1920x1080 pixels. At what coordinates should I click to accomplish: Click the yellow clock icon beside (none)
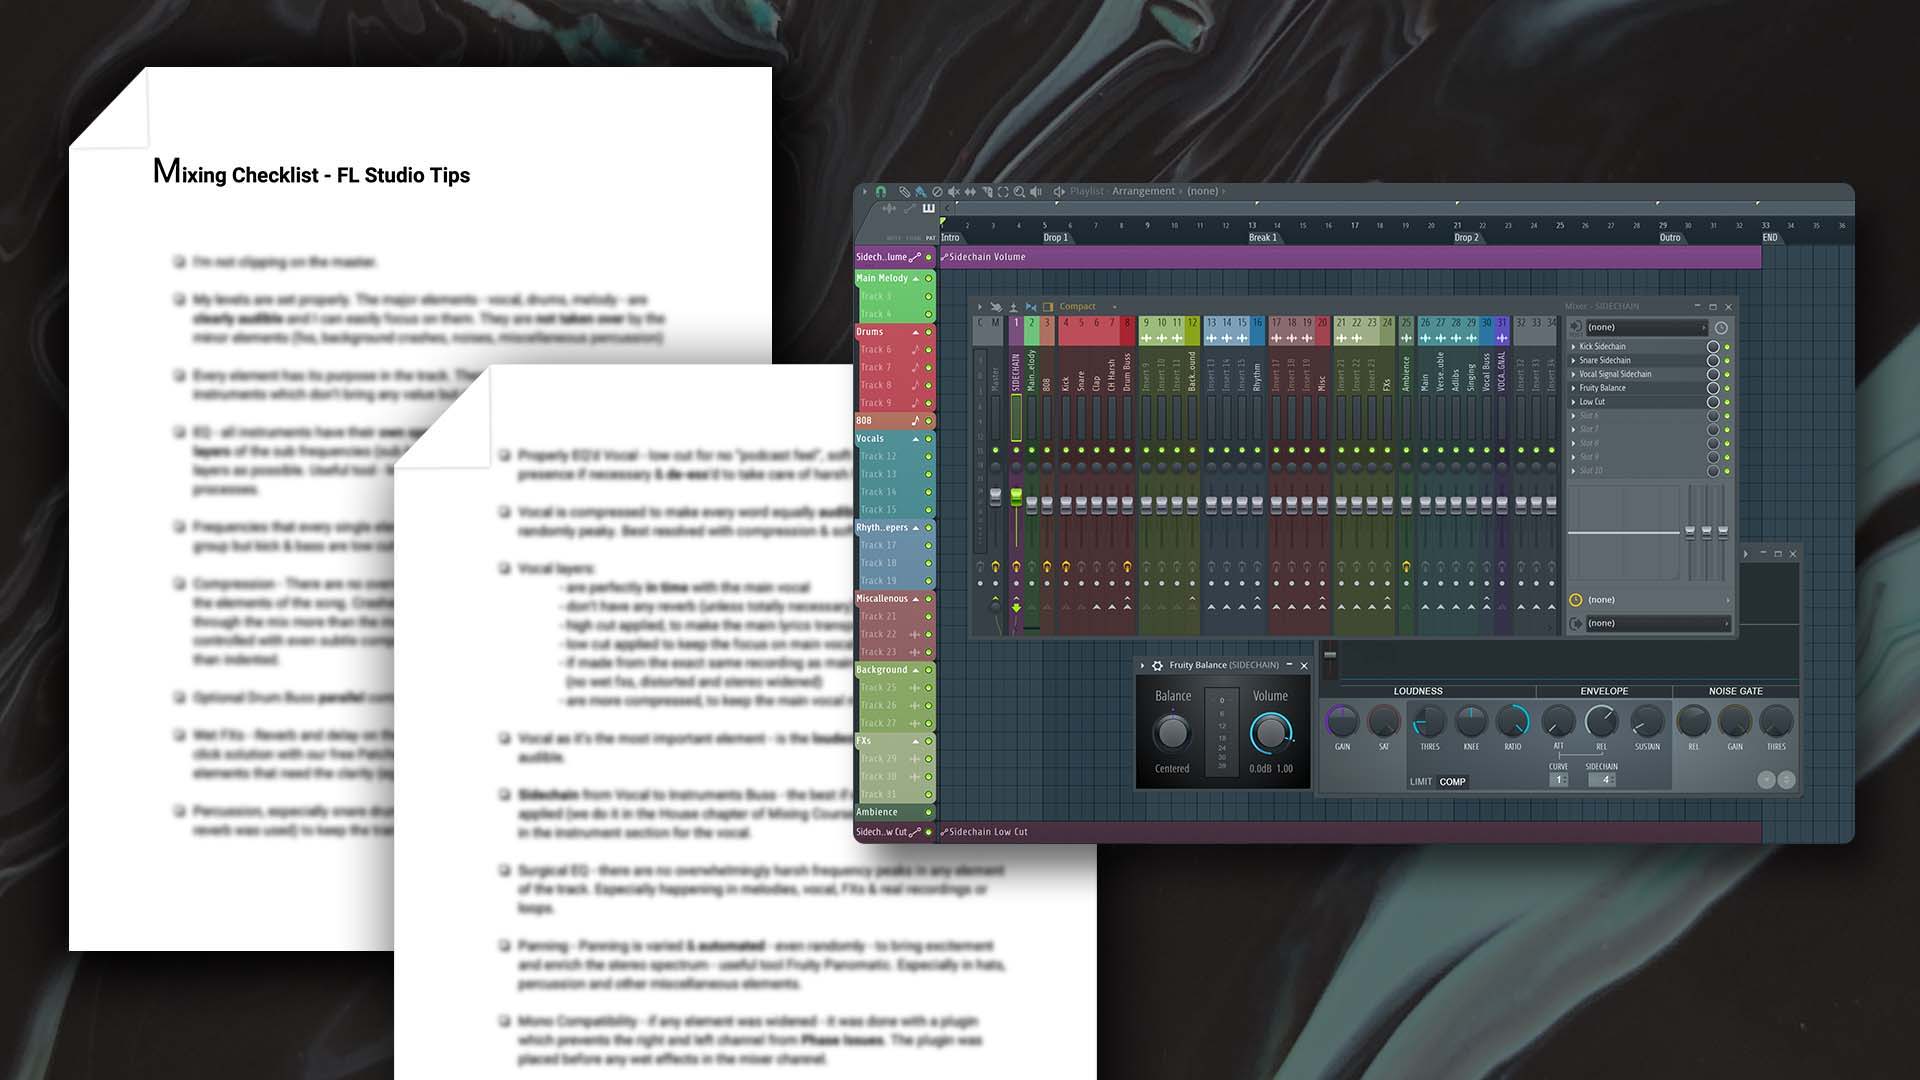[1576, 600]
